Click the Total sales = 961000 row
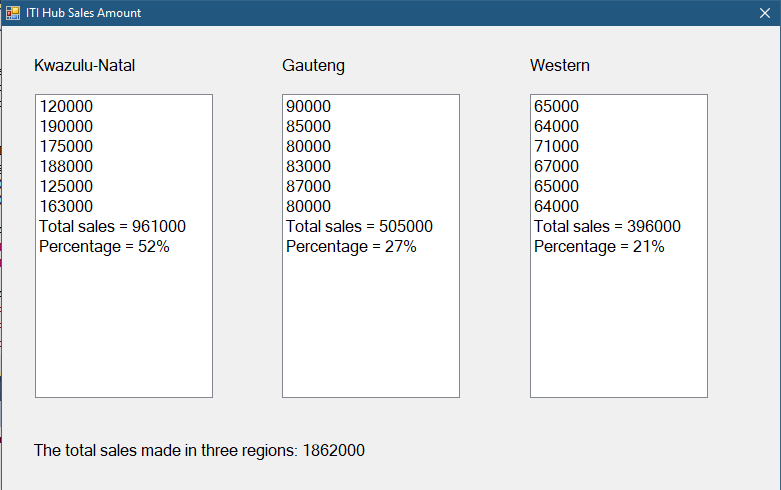This screenshot has height=490, width=781. [112, 227]
